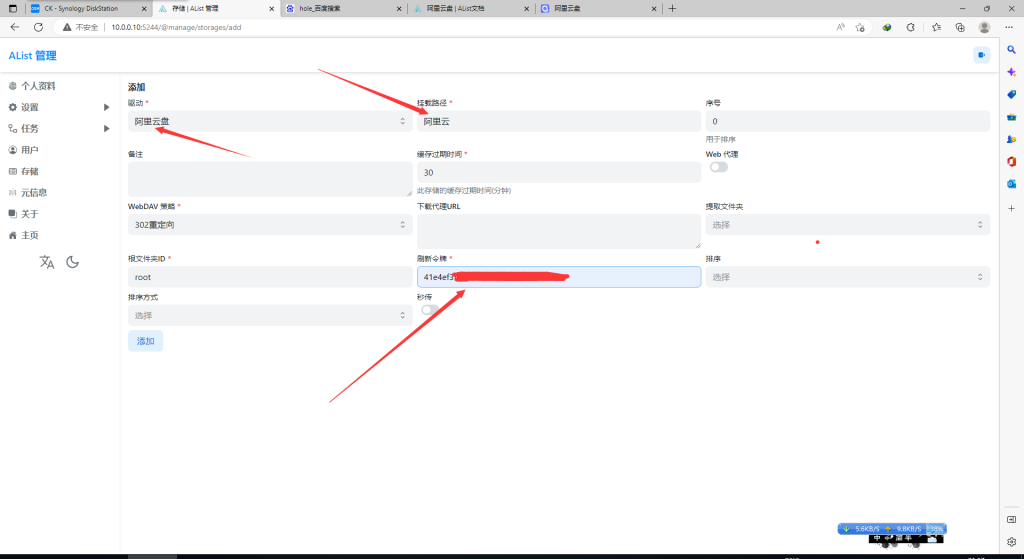The width and height of the screenshot is (1024, 559).
Task: Click the Edge sidebar search icon
Action: [x=1012, y=50]
